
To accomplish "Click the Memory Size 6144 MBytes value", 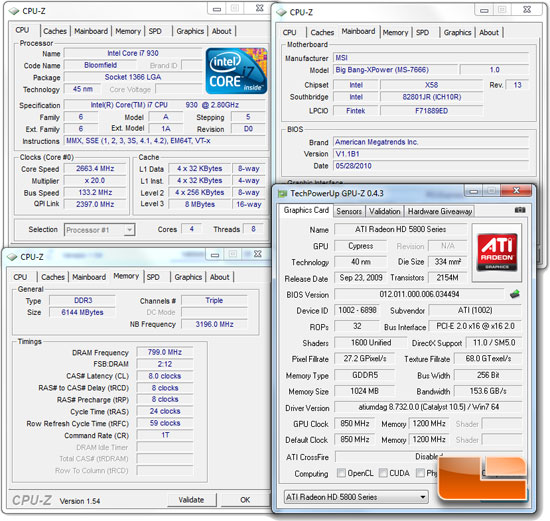I will pos(82,313).
